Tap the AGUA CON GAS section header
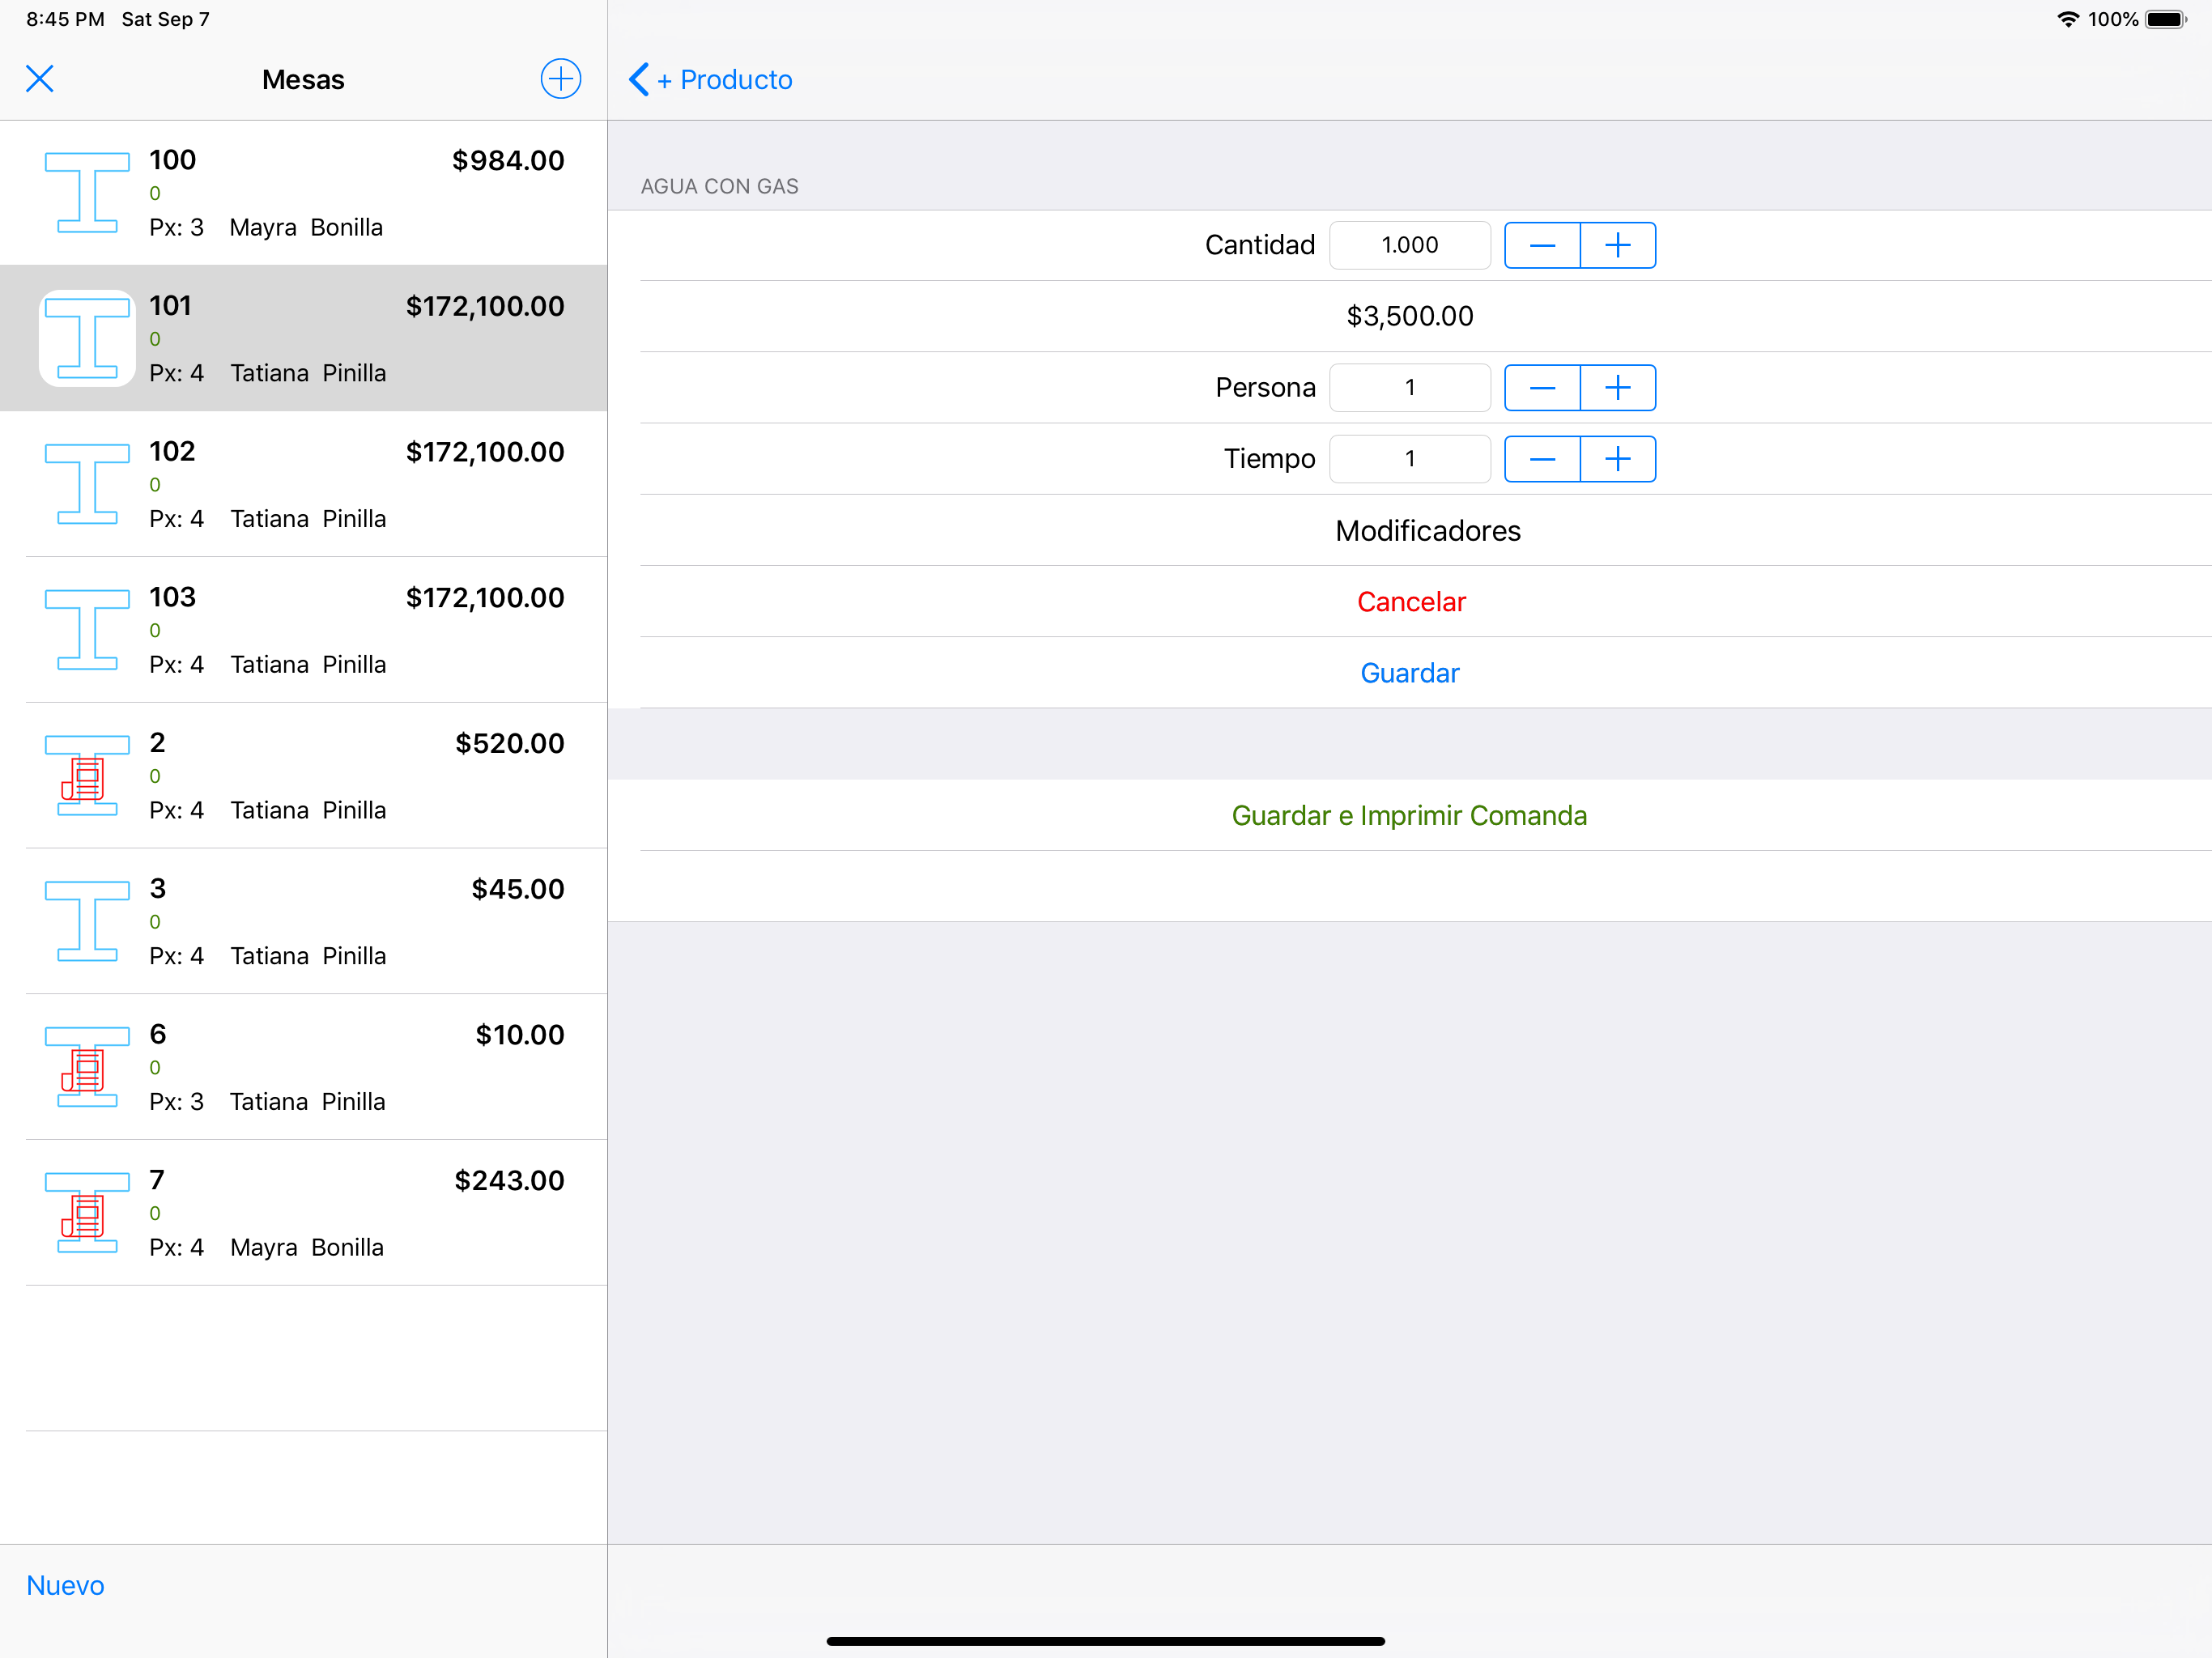This screenshot has height=1658, width=2212. pyautogui.click(x=719, y=187)
